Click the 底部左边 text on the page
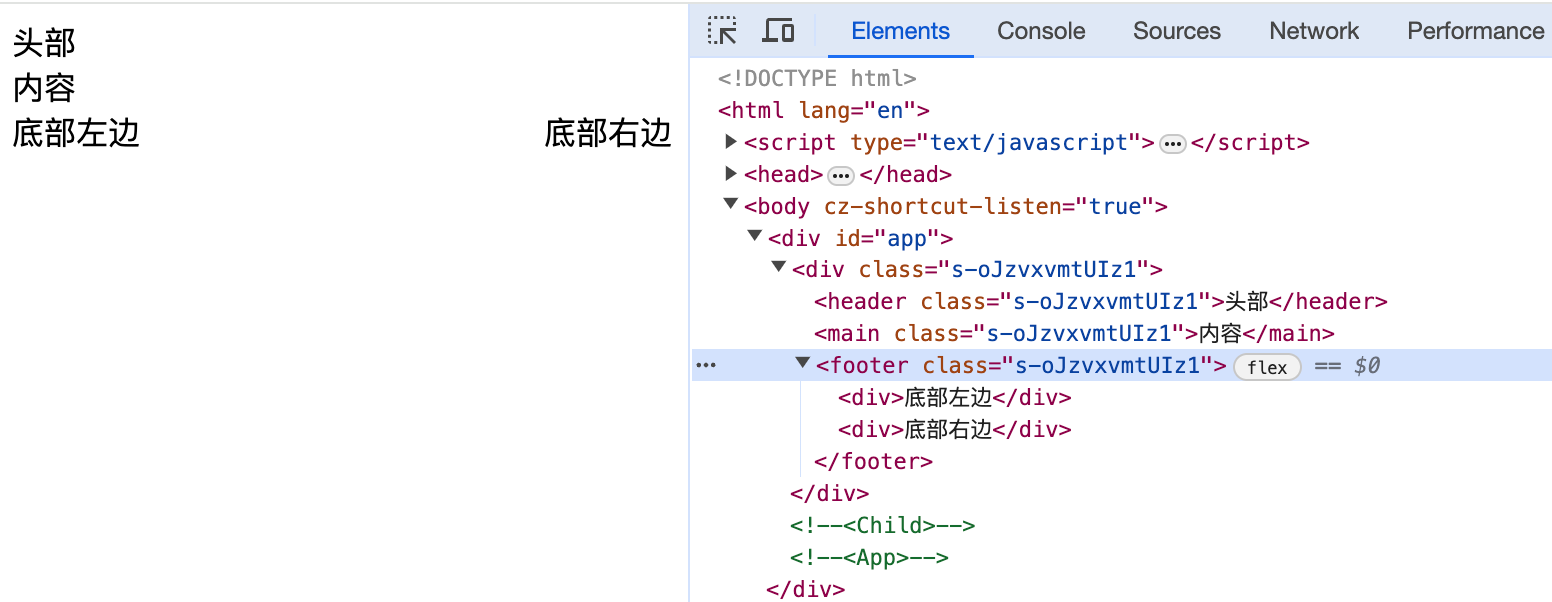 [x=76, y=133]
